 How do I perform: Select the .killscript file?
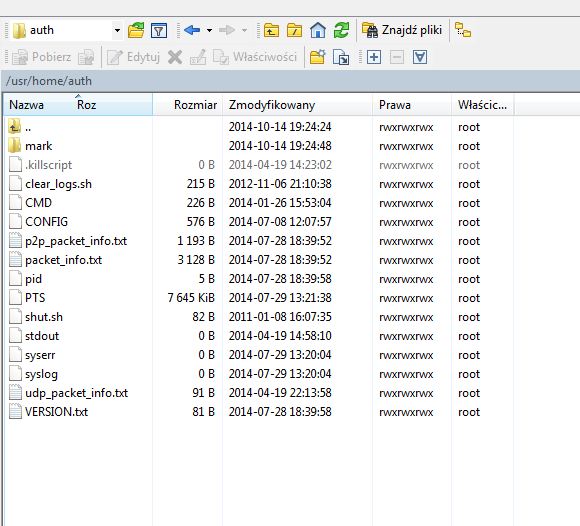pyautogui.click(x=259, y=165)
